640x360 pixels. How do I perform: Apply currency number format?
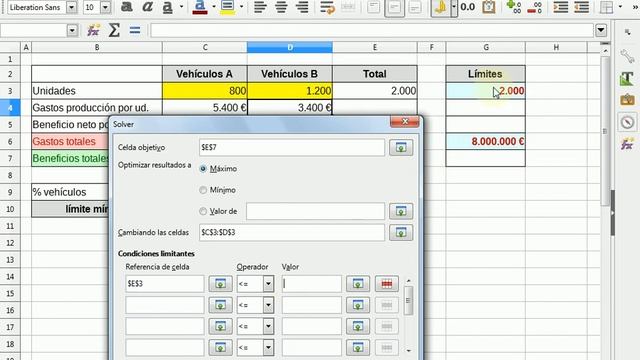pos(440,7)
